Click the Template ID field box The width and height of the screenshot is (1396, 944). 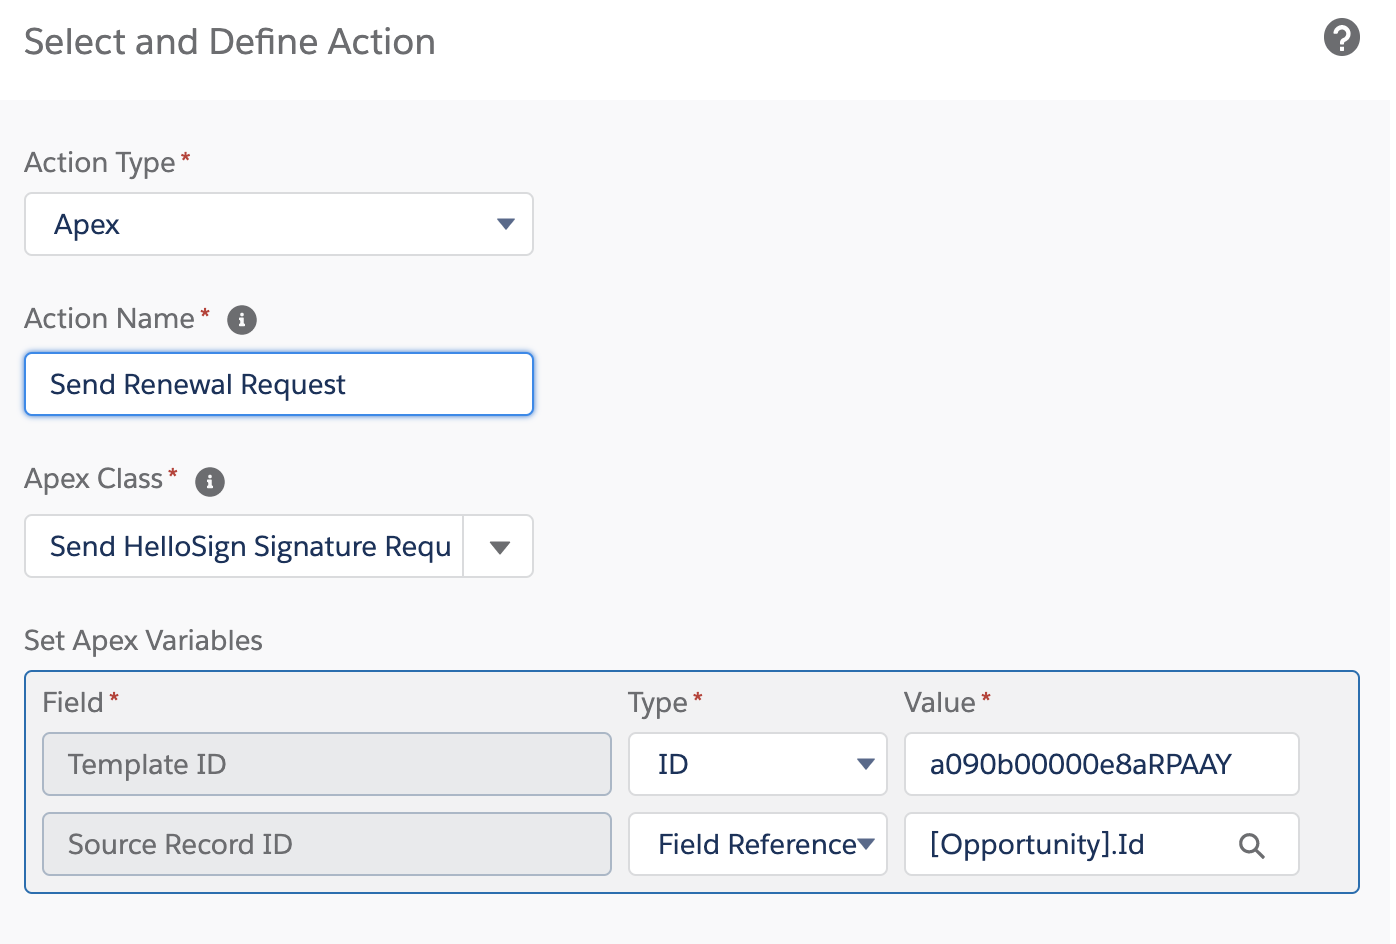326,765
